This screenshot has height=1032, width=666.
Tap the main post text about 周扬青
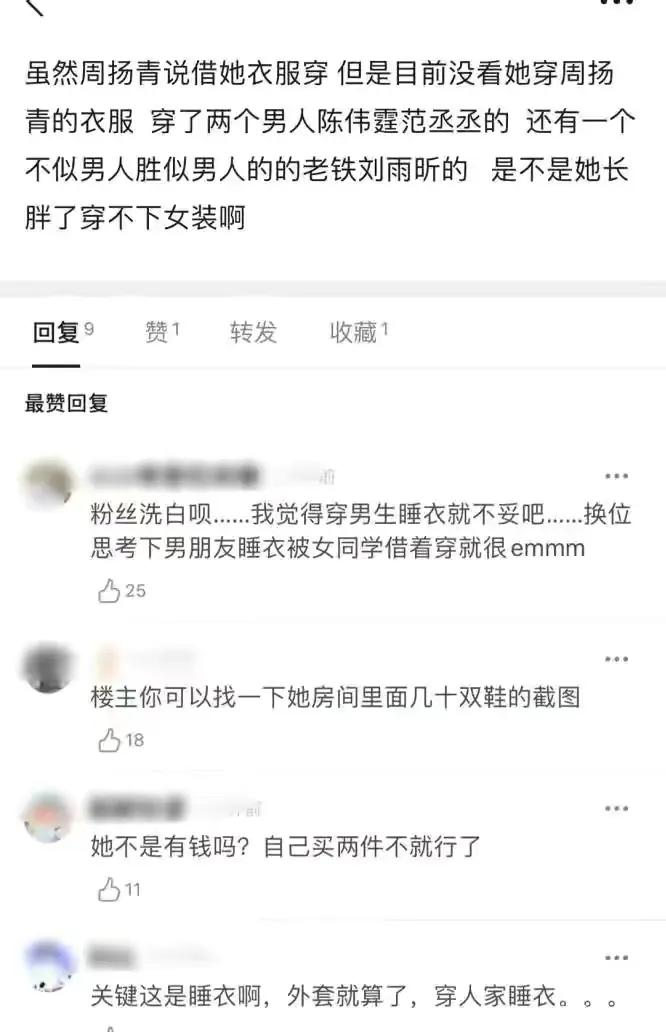point(330,145)
